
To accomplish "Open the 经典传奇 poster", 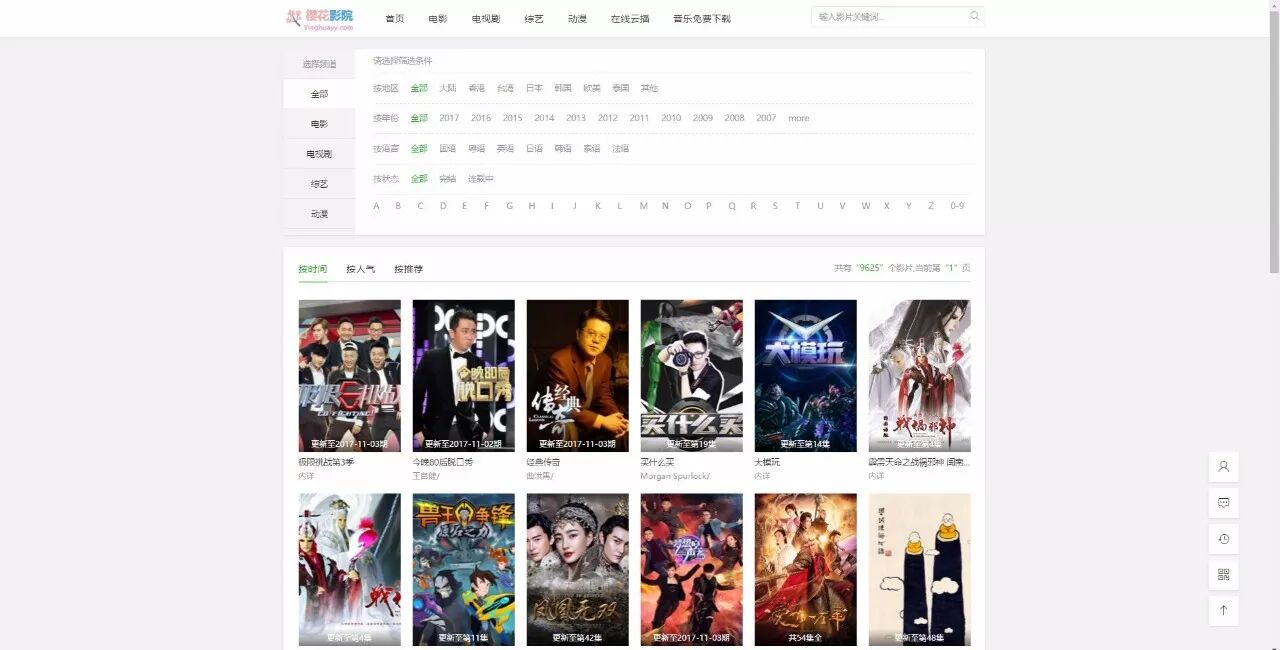I will 577,376.
